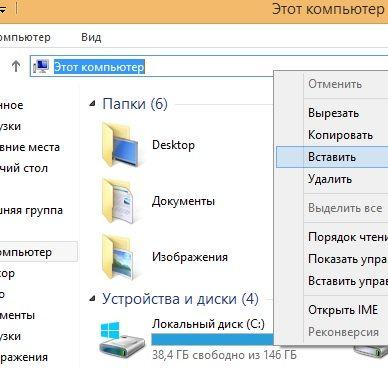Open the quick access toolbar dropdown arrow
Viewport: 388px width, 368px height.
click(x=3, y=10)
